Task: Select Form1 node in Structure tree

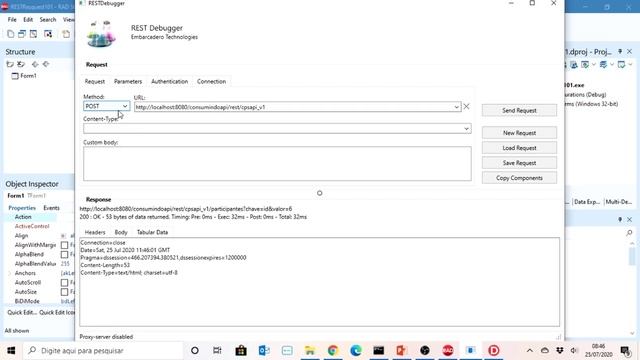Action: click(x=24, y=76)
